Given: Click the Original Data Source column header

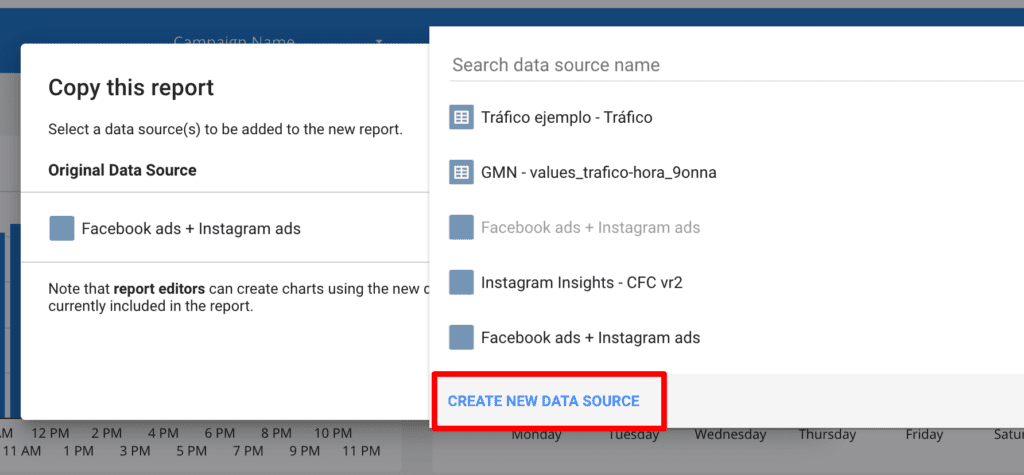Looking at the screenshot, I should pyautogui.click(x=122, y=171).
